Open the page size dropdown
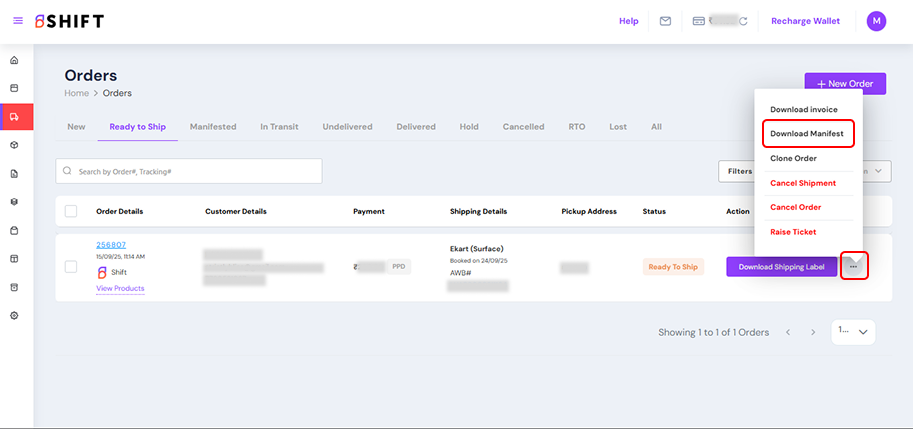913x429 pixels. tap(853, 332)
